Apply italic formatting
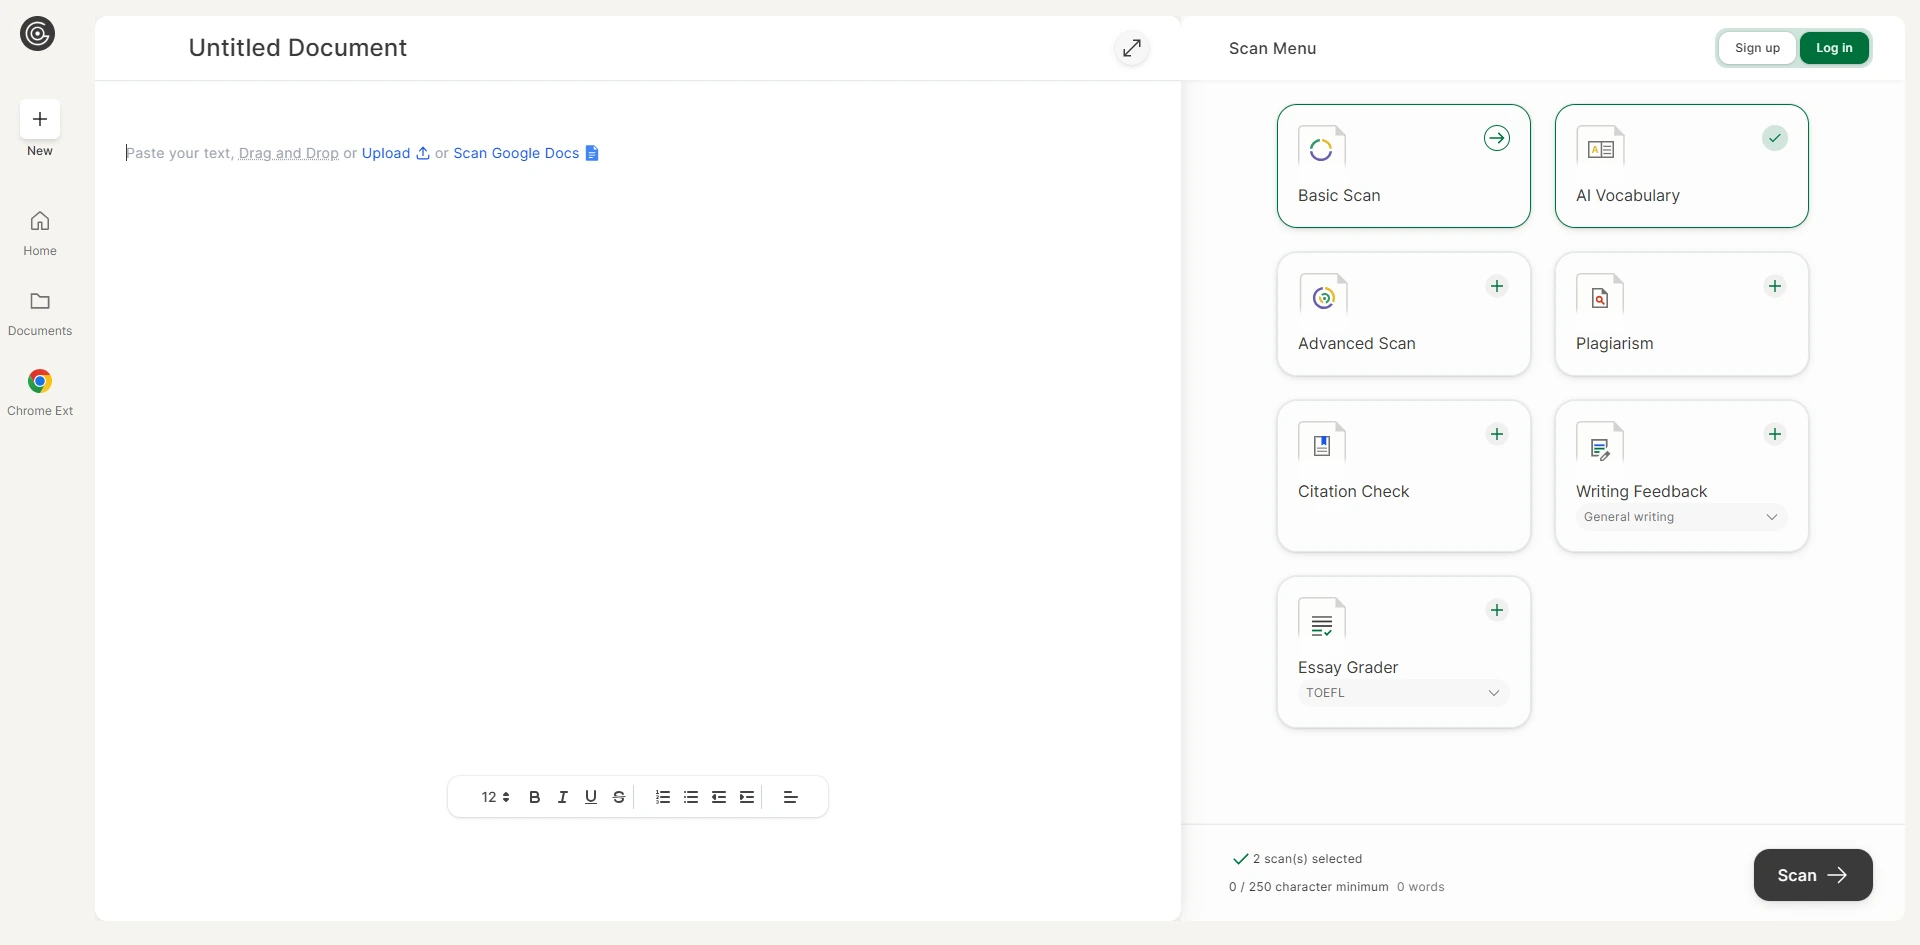Image resolution: width=1920 pixels, height=945 pixels. click(563, 797)
